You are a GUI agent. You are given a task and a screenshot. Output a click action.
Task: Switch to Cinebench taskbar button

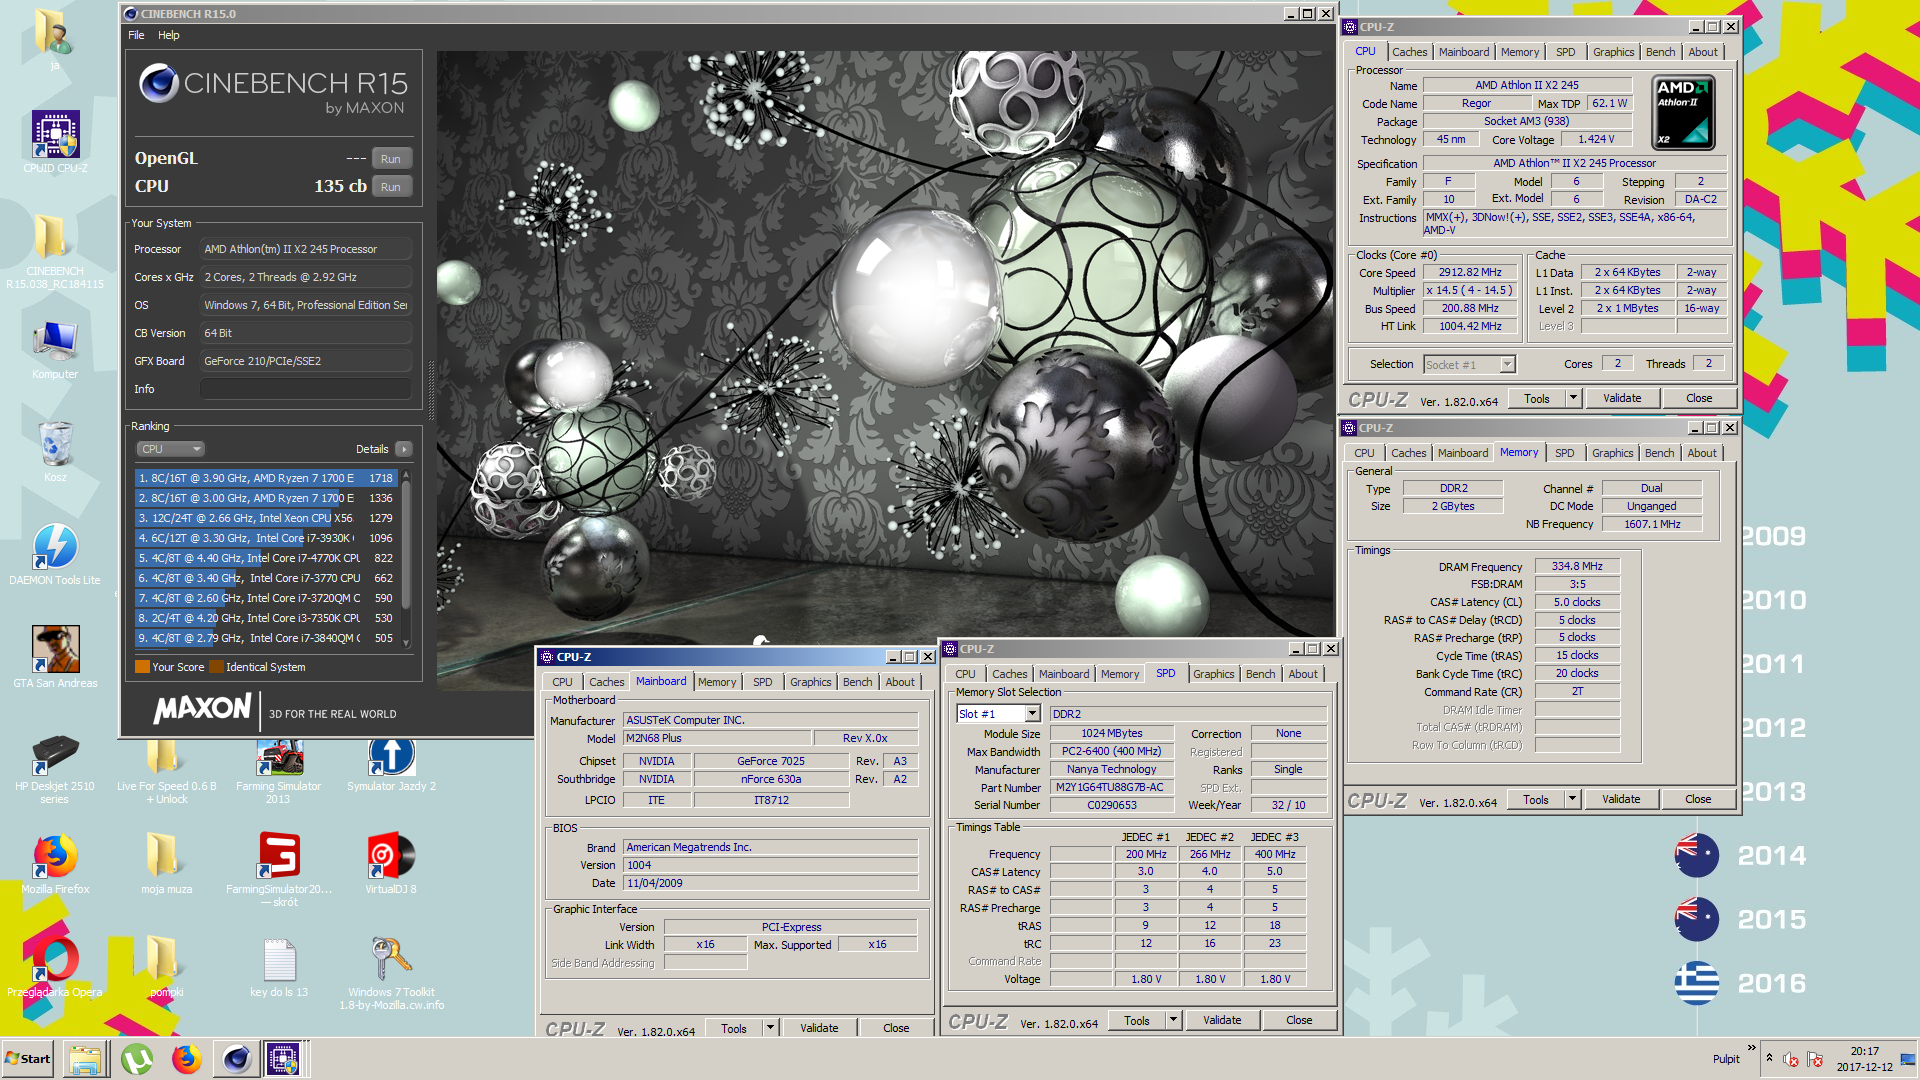236,1059
